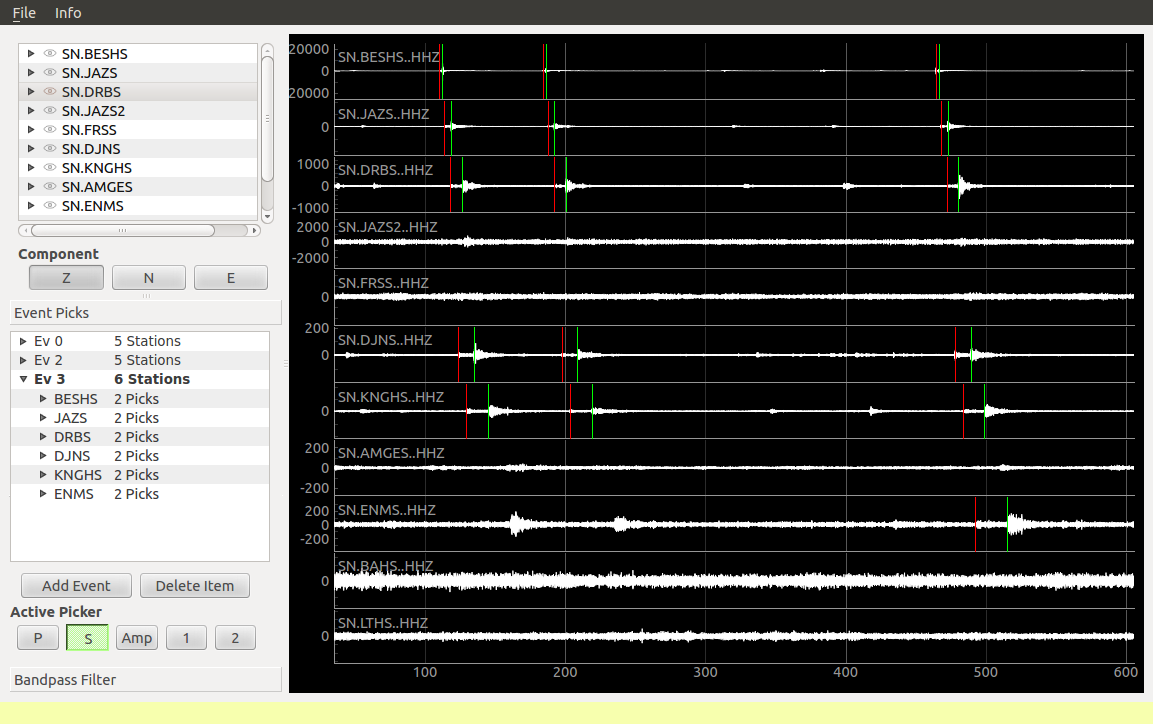
Task: Click the Delete Item button
Action: click(x=195, y=586)
